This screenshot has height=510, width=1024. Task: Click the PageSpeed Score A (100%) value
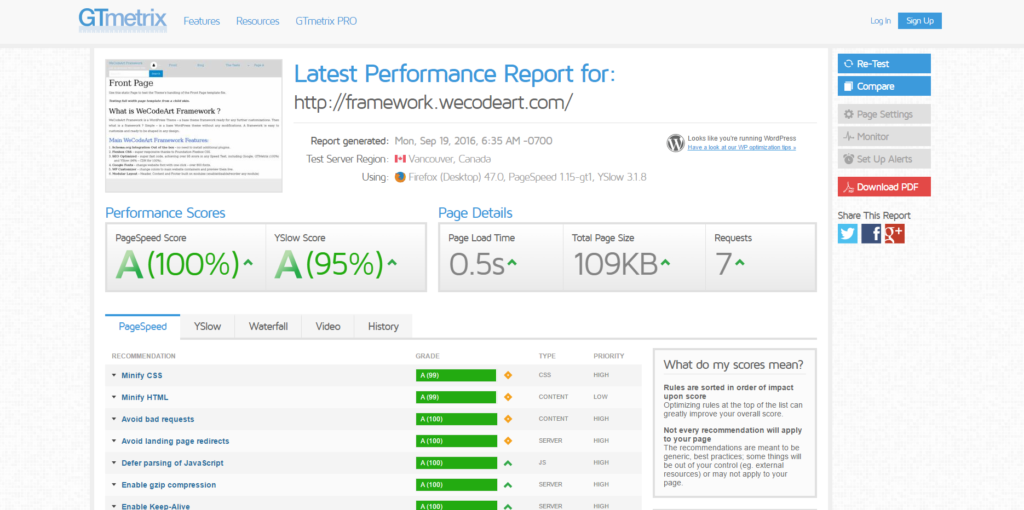click(x=178, y=264)
